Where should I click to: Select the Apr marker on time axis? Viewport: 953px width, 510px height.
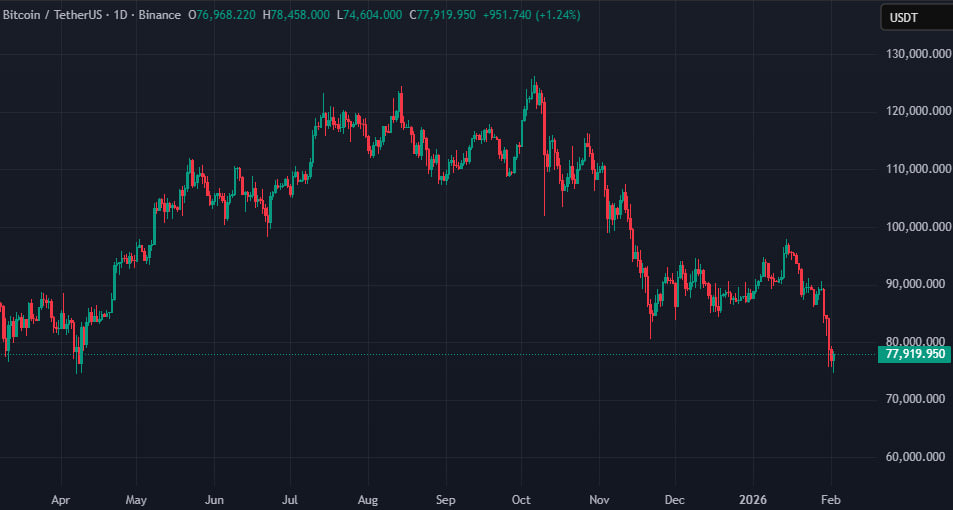(60, 497)
